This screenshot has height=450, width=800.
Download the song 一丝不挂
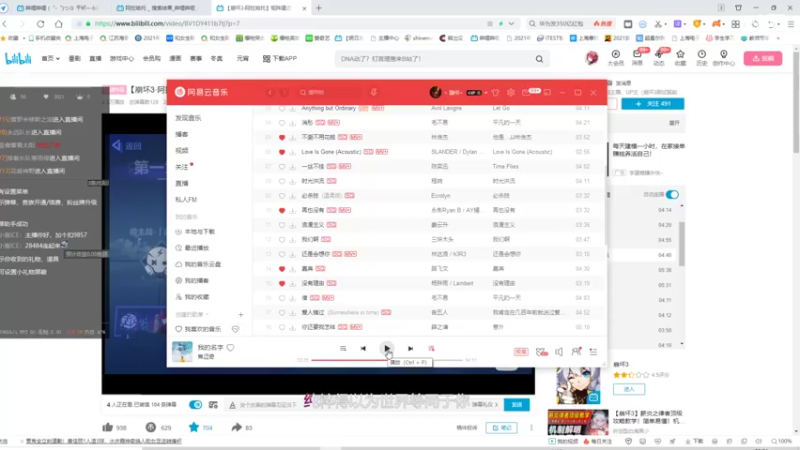coord(292,167)
